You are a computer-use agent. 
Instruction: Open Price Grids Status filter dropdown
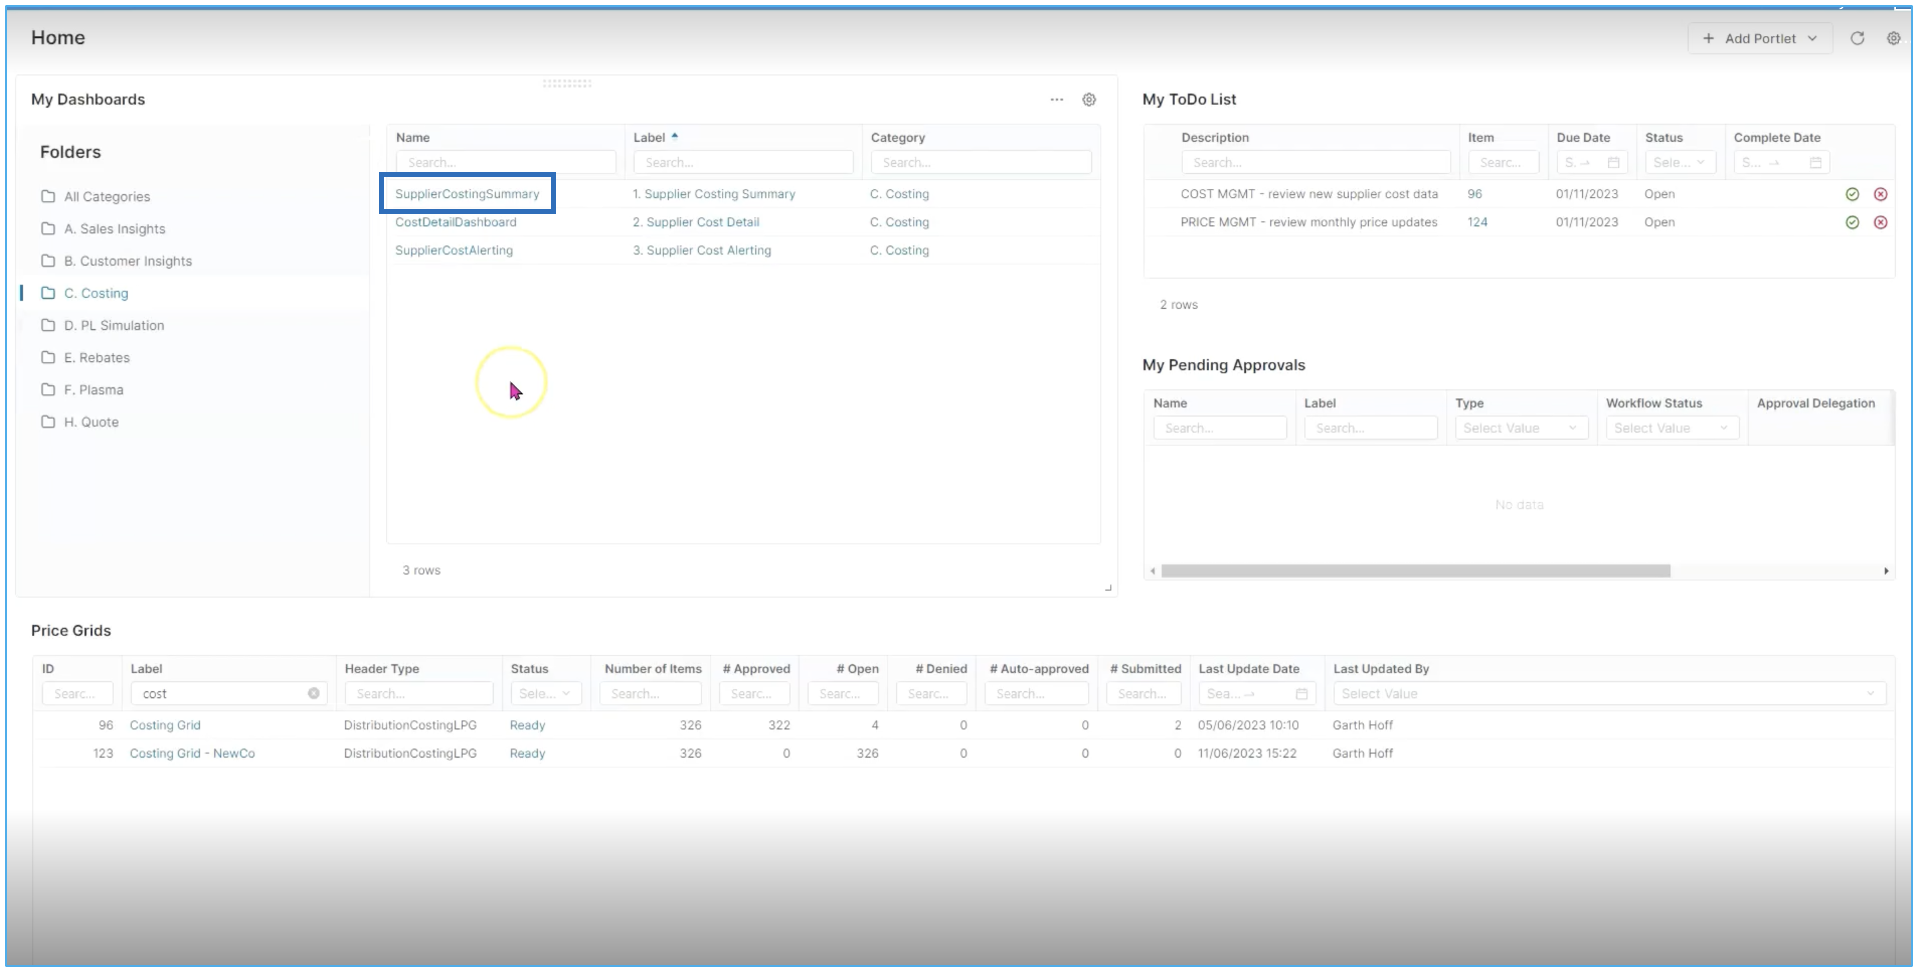544,693
